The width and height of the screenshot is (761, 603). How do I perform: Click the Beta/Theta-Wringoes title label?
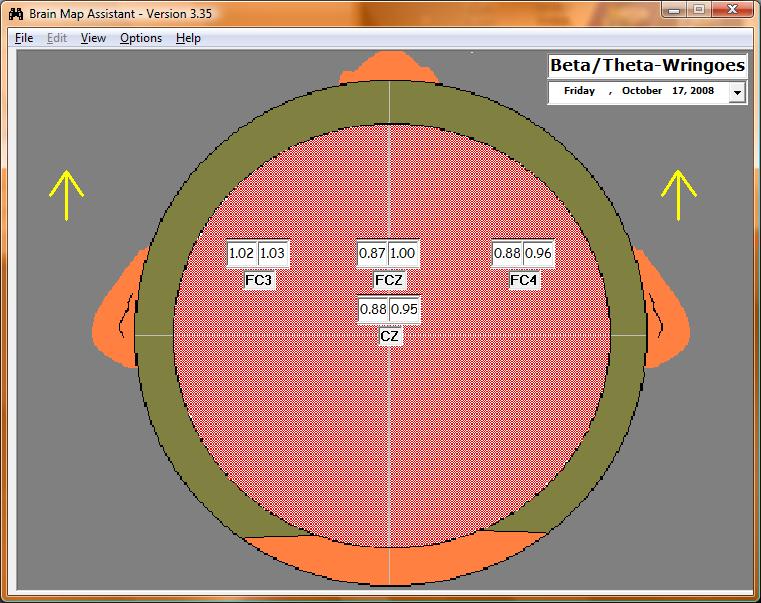pyautogui.click(x=647, y=66)
